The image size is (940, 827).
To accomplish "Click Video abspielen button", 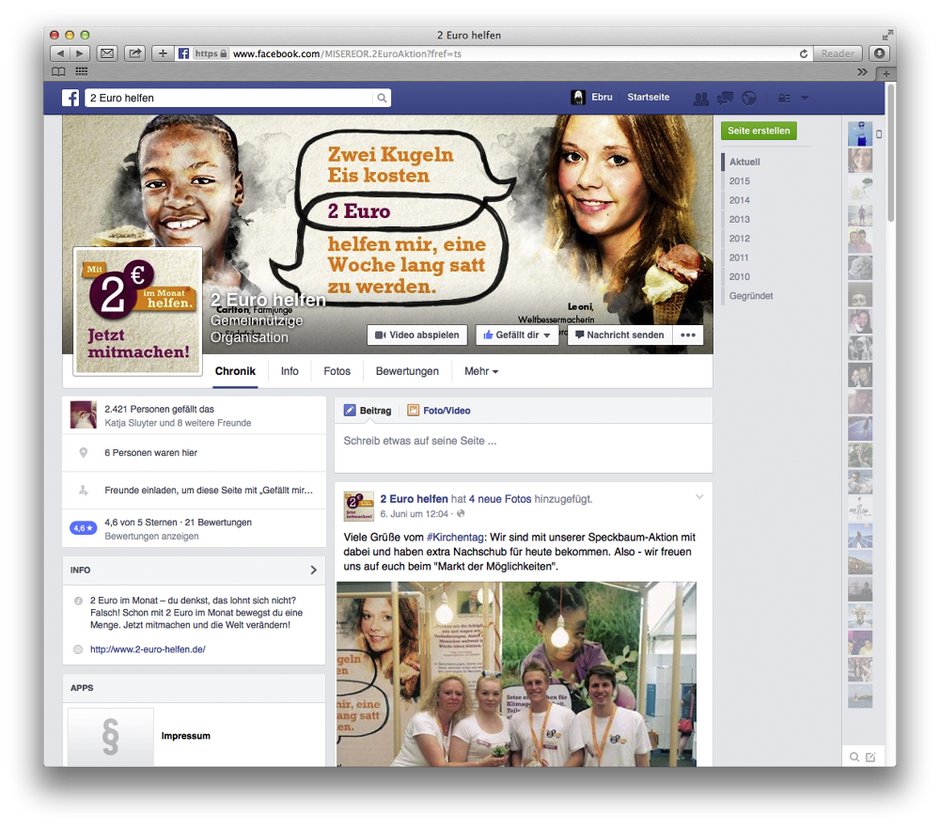I will point(417,335).
